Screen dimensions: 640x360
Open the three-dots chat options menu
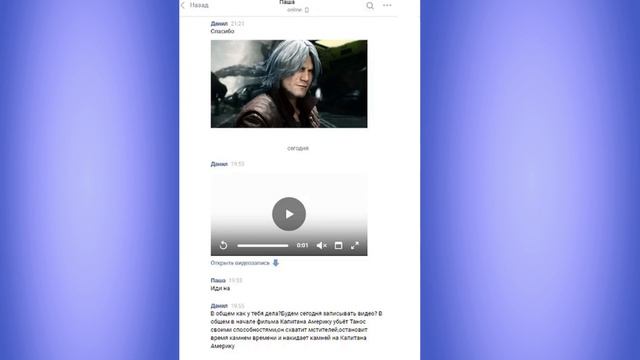click(387, 5)
